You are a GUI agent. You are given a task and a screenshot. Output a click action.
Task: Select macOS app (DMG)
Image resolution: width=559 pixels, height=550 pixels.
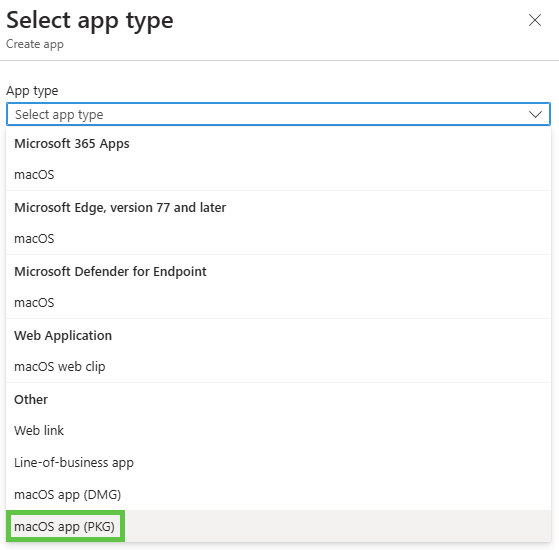278,495
